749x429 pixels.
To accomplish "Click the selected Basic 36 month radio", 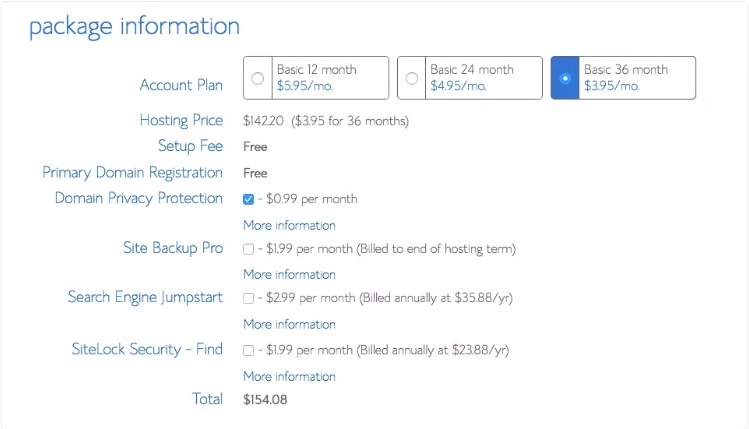I will click(x=565, y=78).
